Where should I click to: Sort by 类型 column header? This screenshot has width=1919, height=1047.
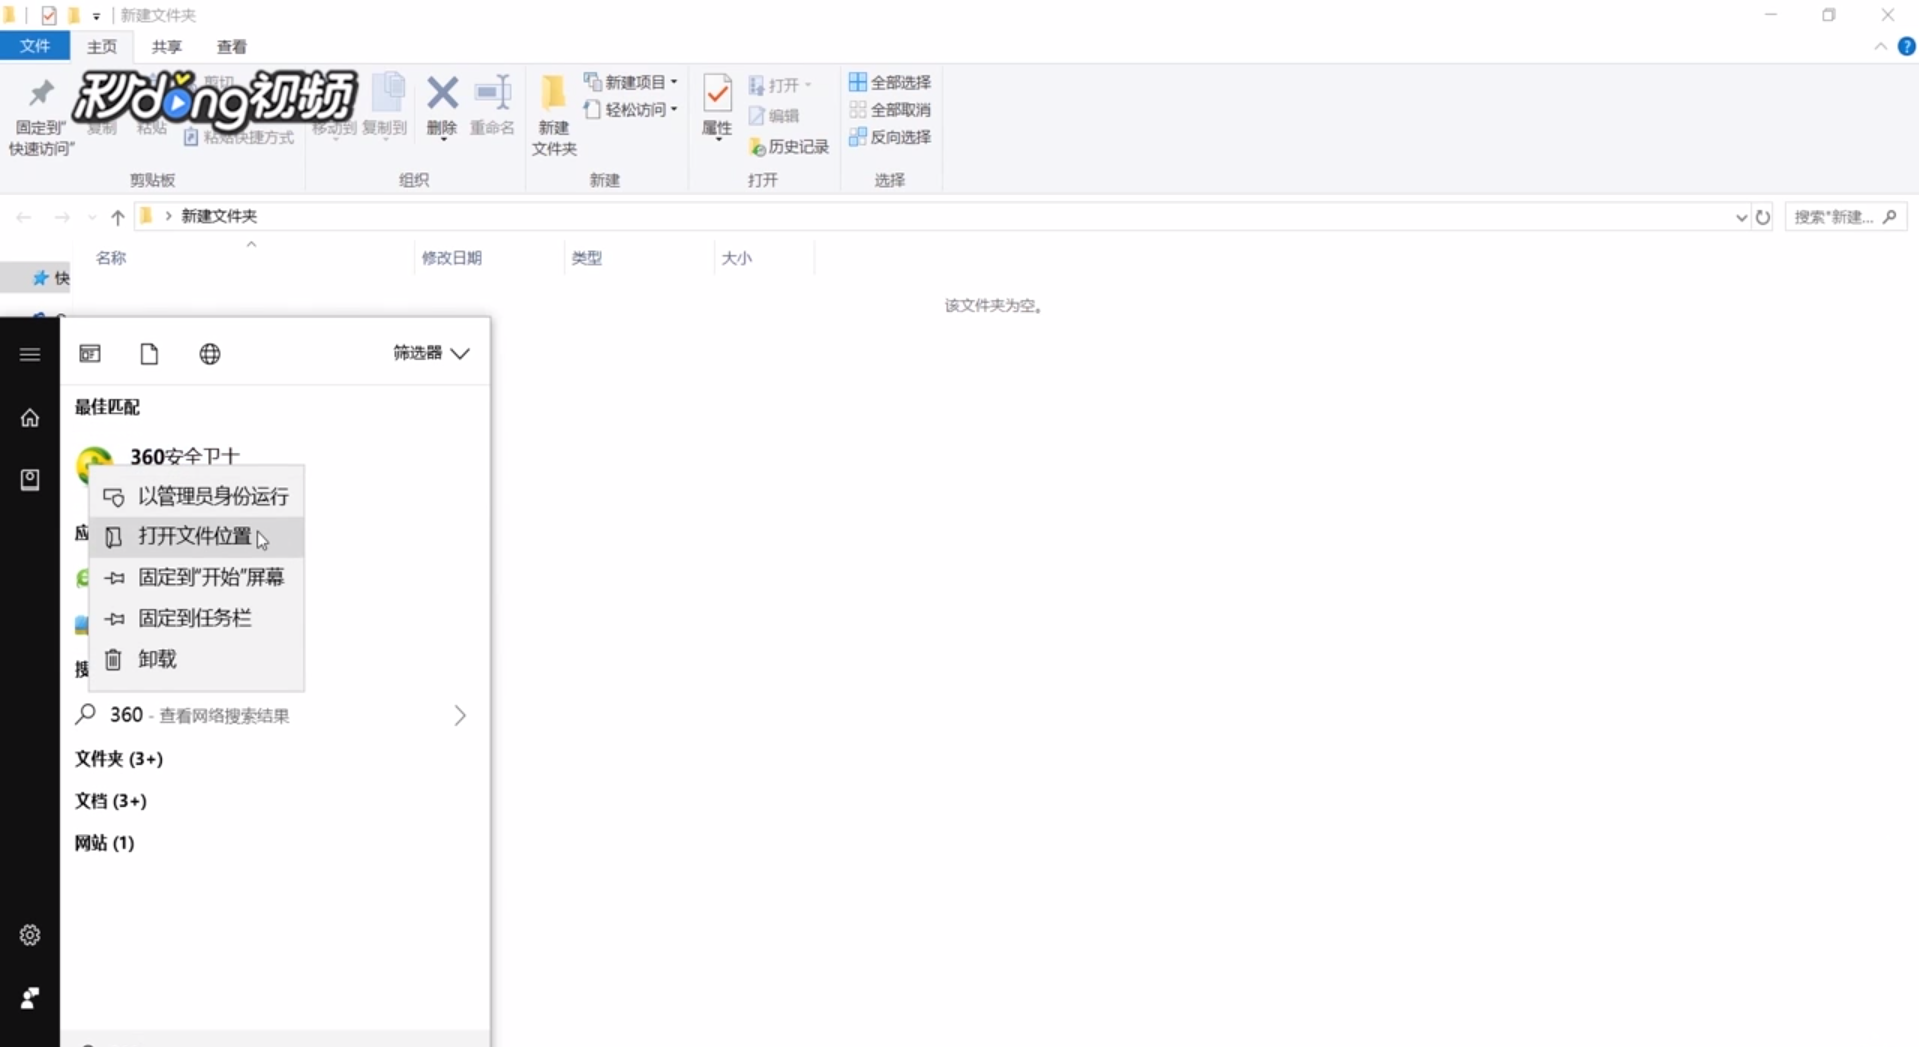(x=587, y=258)
